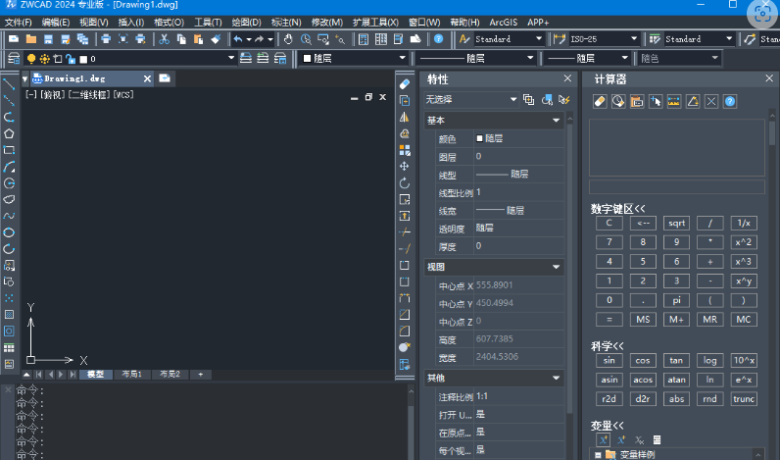
Task: Activate the Pan hand tool
Action: point(288,39)
